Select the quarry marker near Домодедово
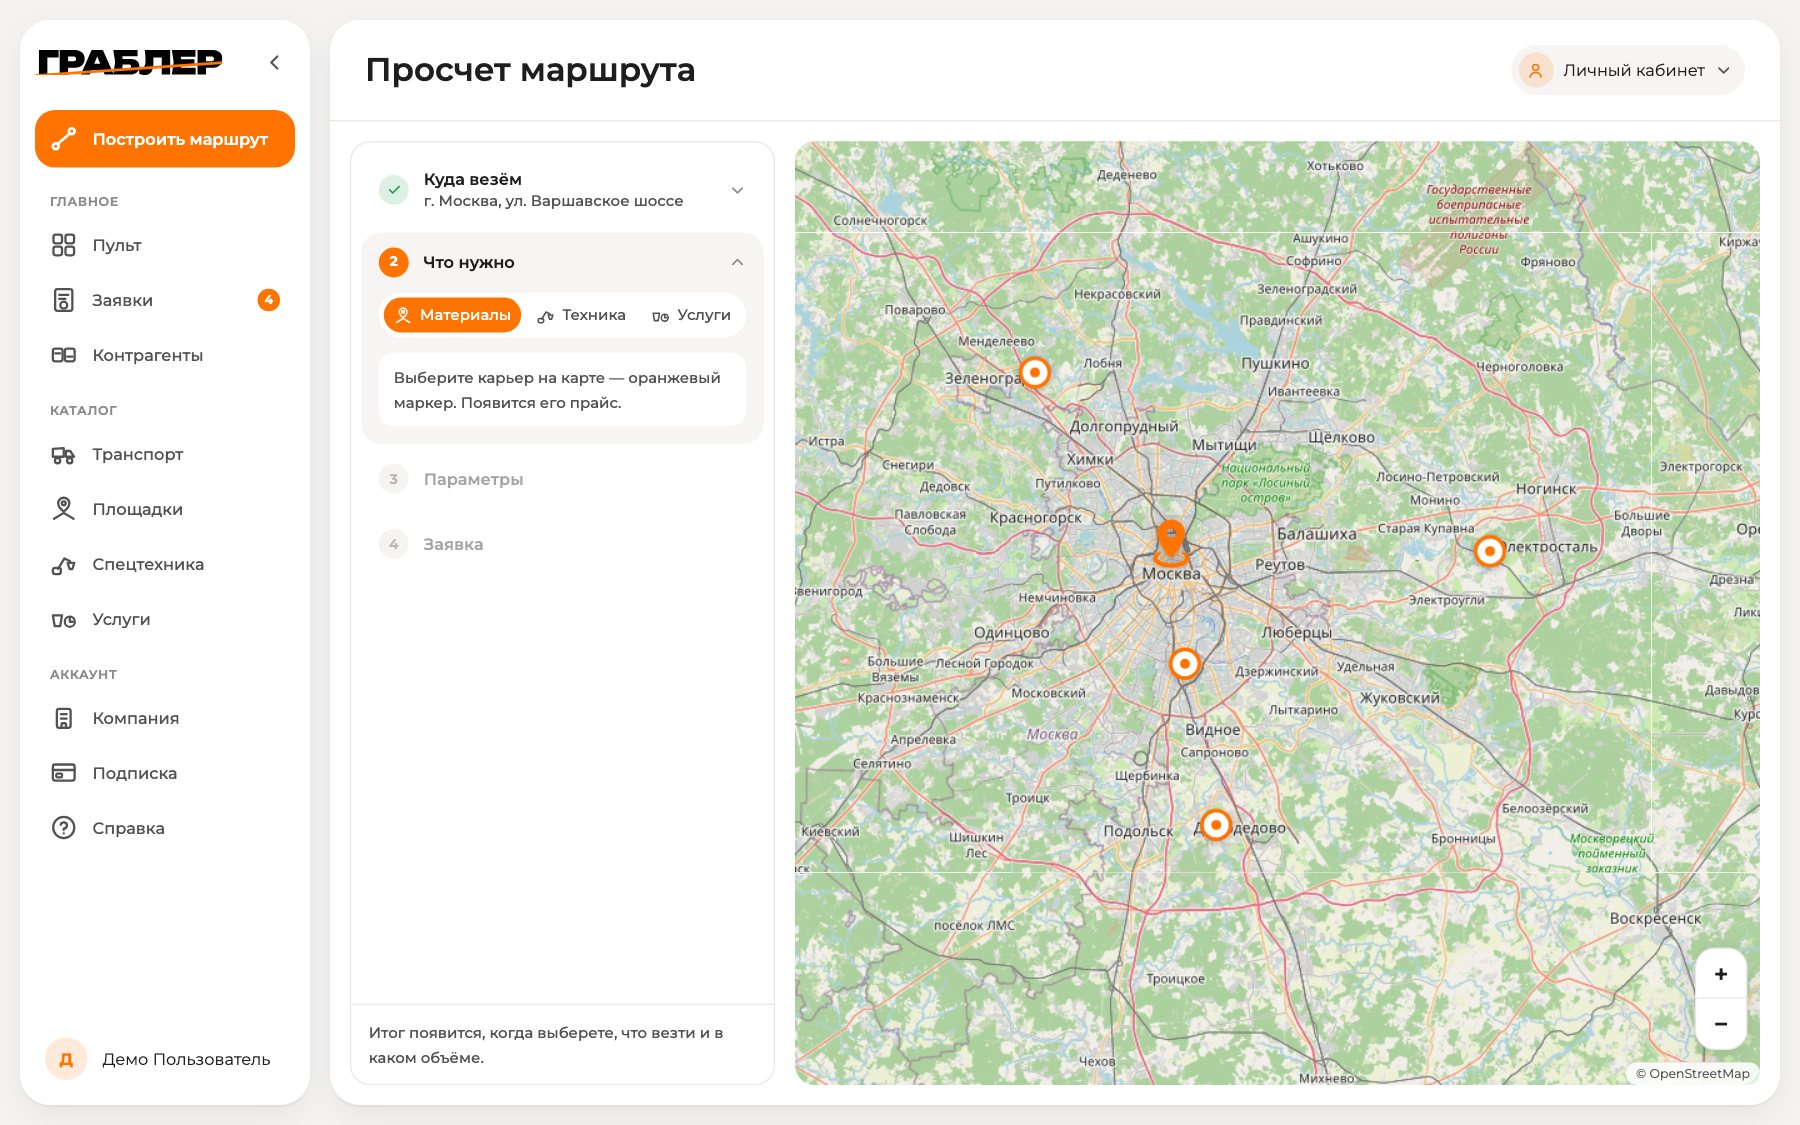This screenshot has width=1800, height=1125. pyautogui.click(x=1215, y=825)
